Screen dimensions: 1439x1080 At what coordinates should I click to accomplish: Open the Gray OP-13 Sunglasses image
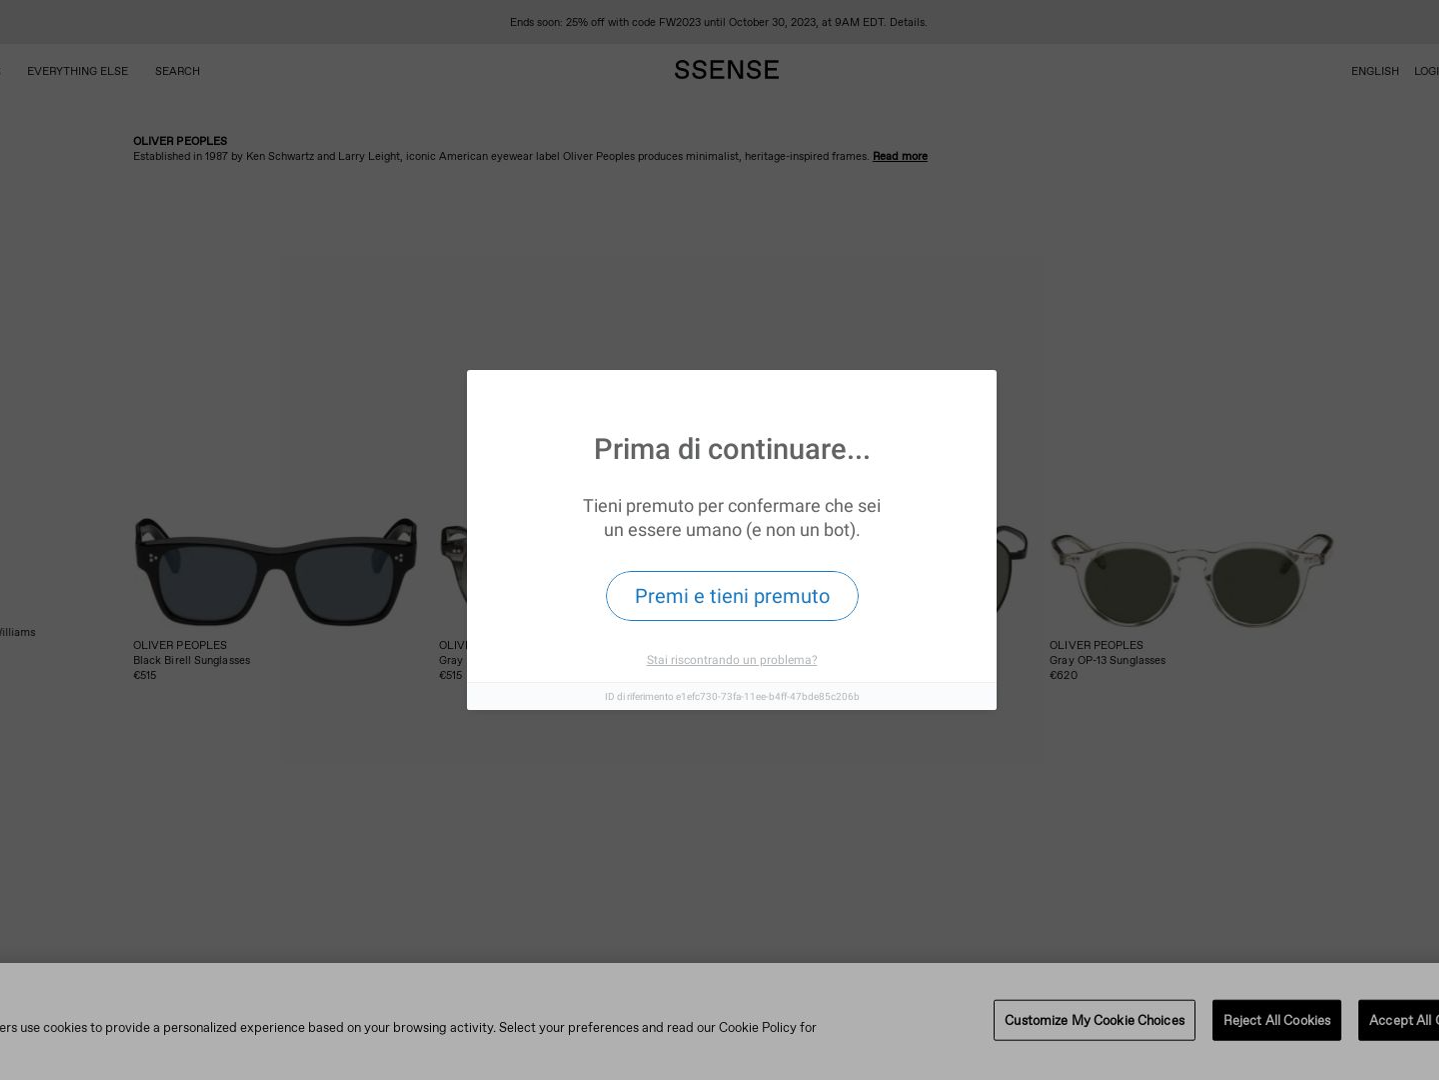pos(1191,578)
